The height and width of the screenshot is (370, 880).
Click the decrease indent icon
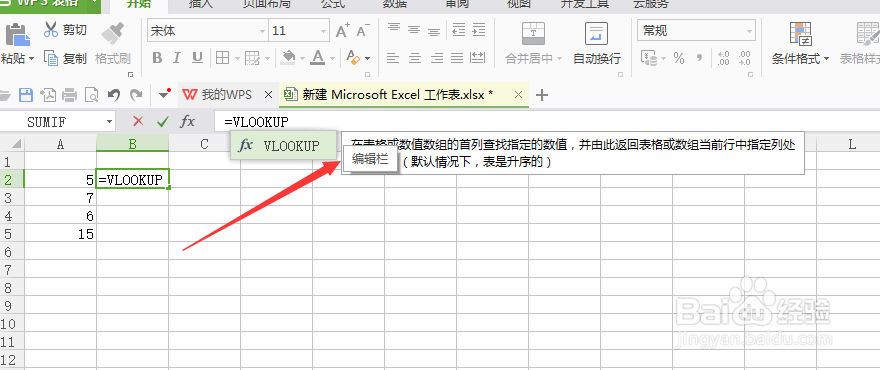pos(459,30)
